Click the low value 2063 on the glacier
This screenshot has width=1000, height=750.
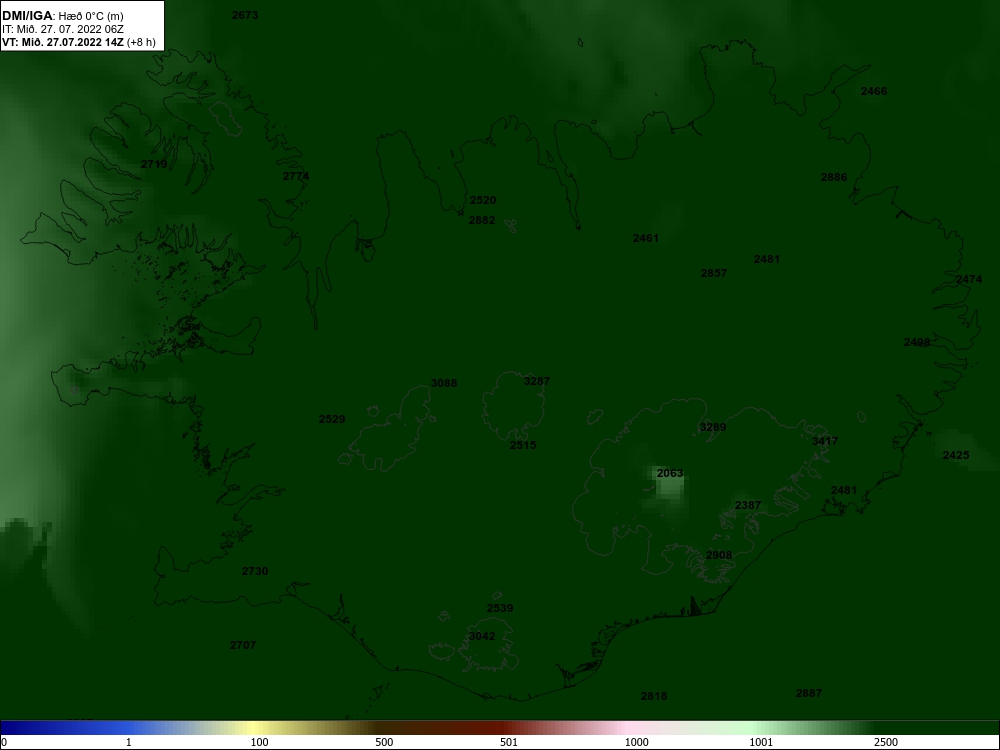tap(670, 473)
